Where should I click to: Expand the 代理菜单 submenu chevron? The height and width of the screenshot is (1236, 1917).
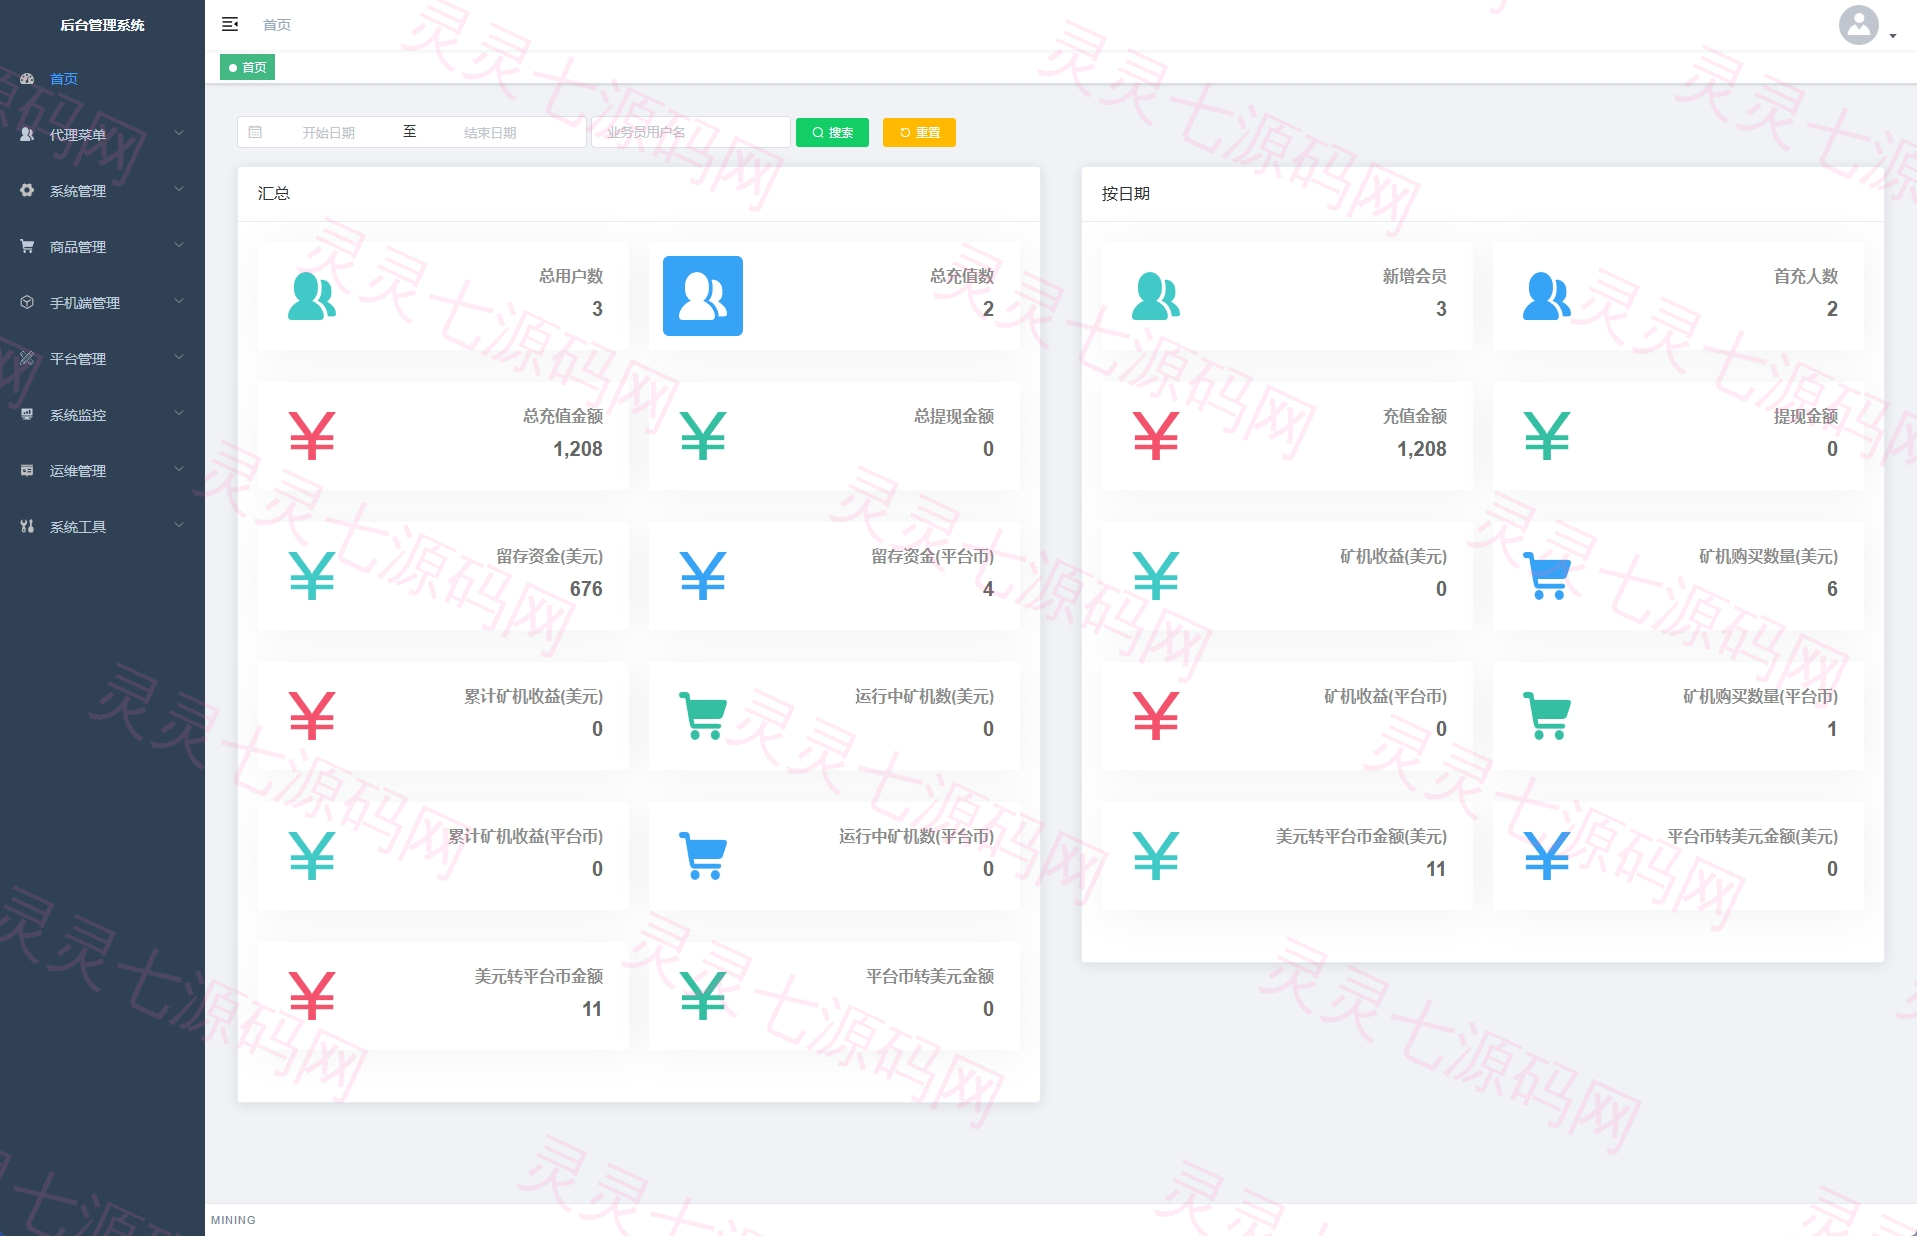click(x=179, y=133)
